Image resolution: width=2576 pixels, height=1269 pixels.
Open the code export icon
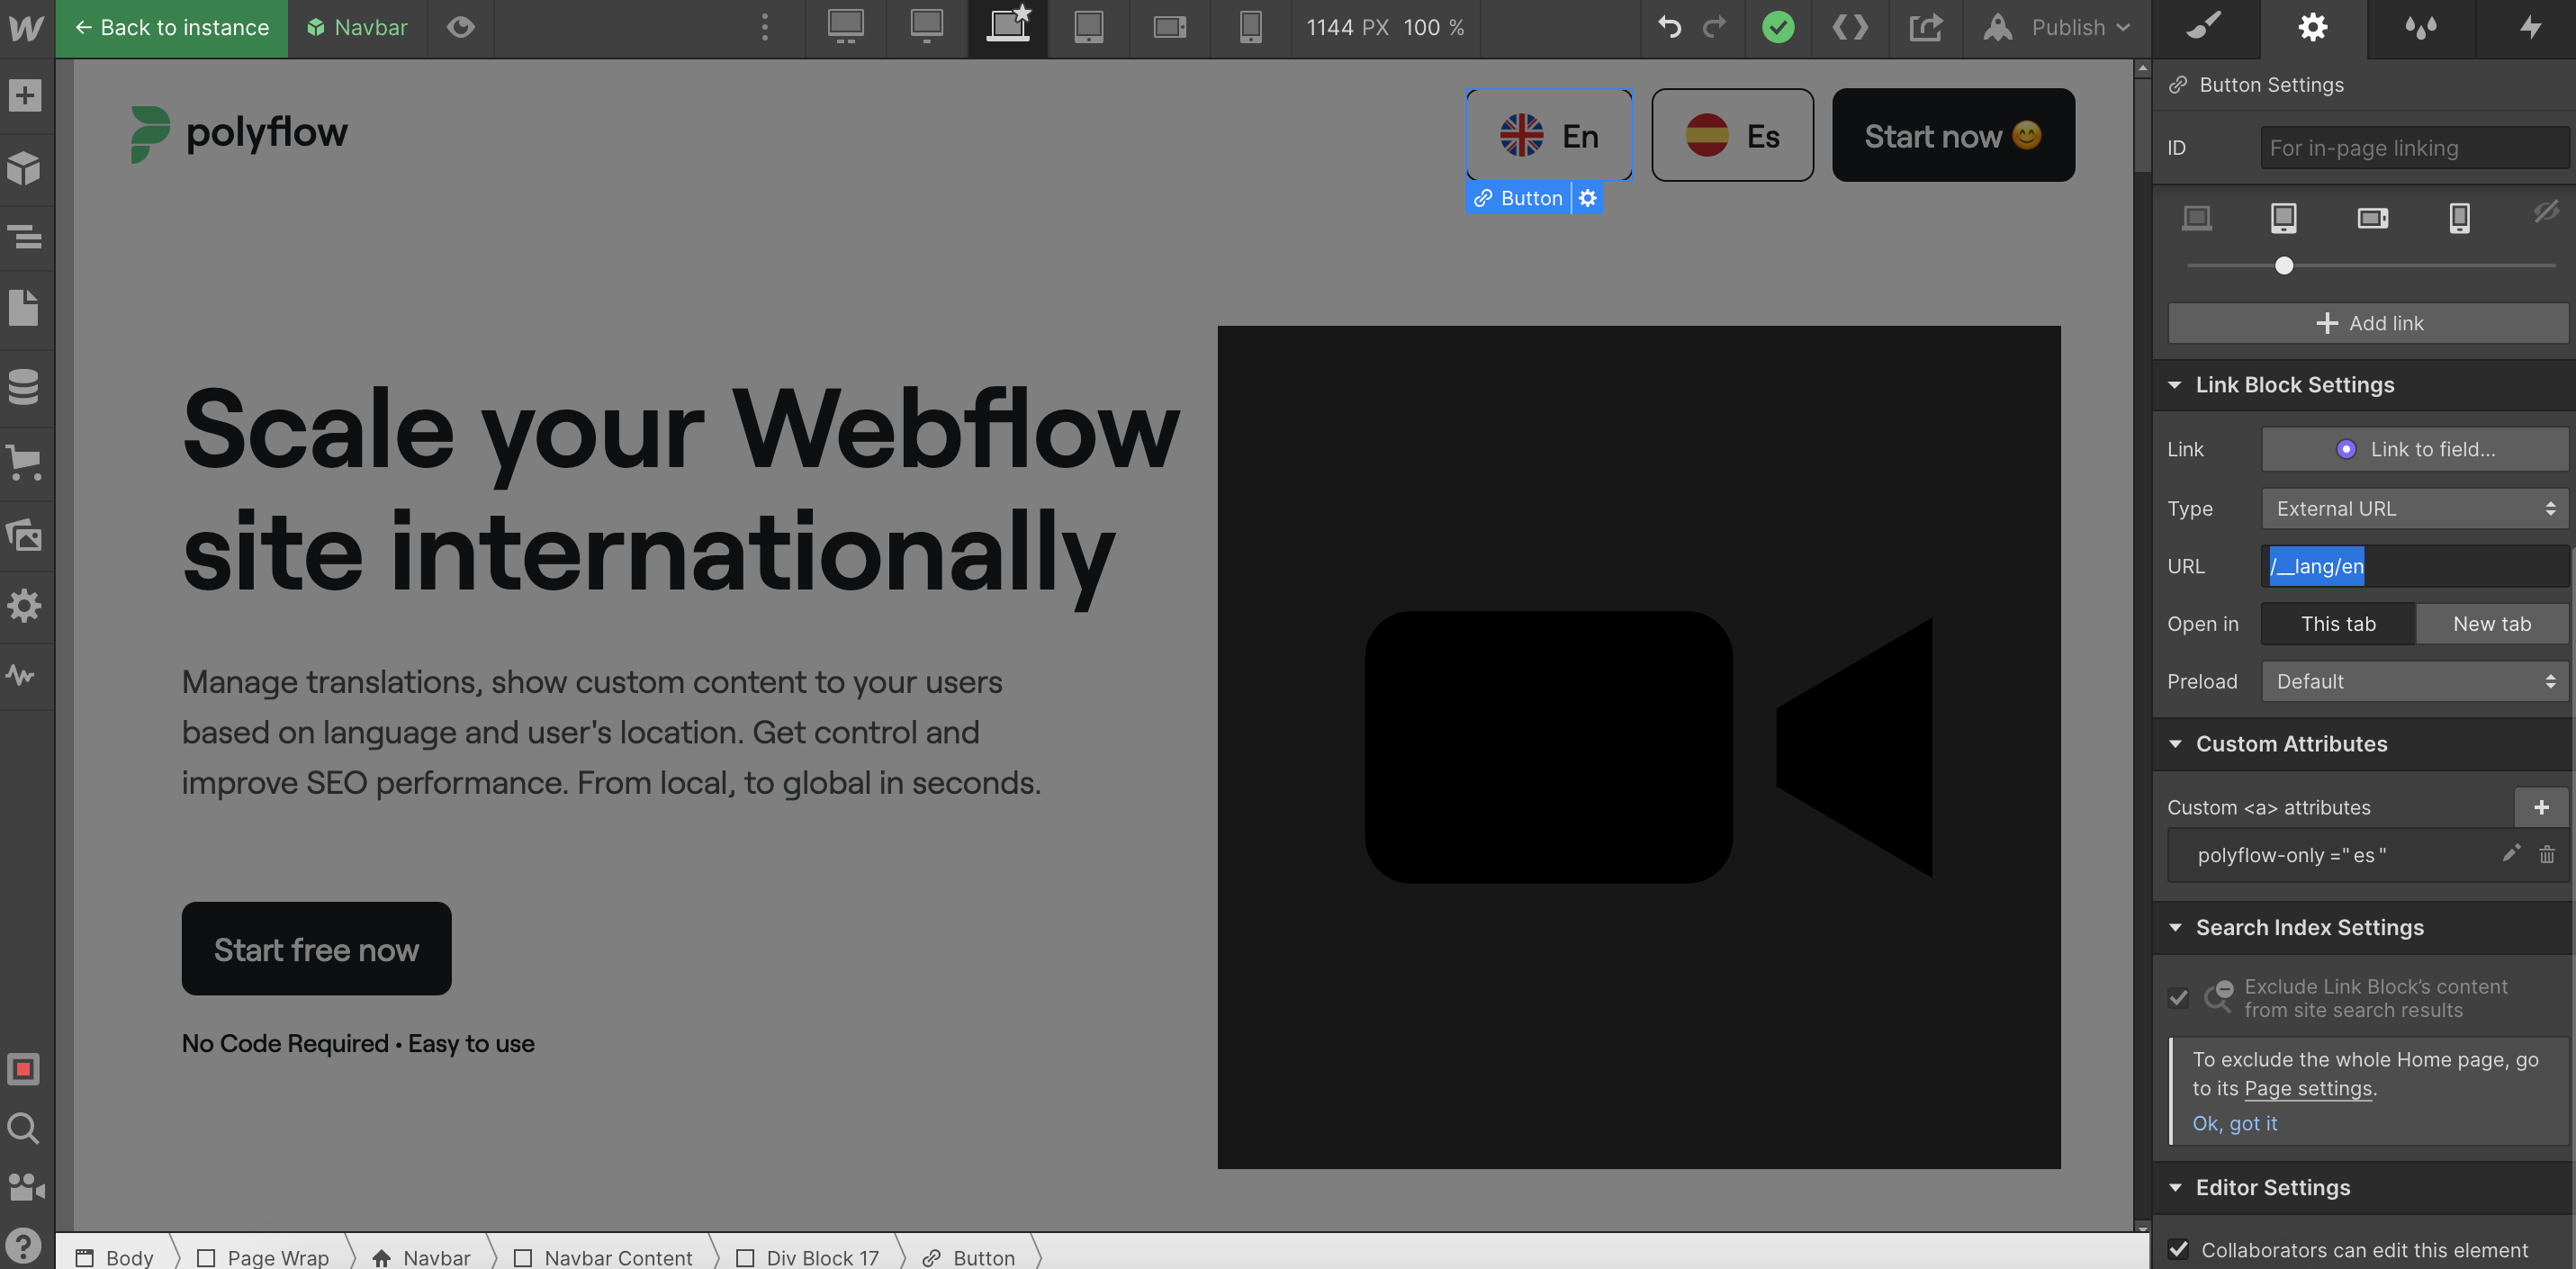point(1850,27)
